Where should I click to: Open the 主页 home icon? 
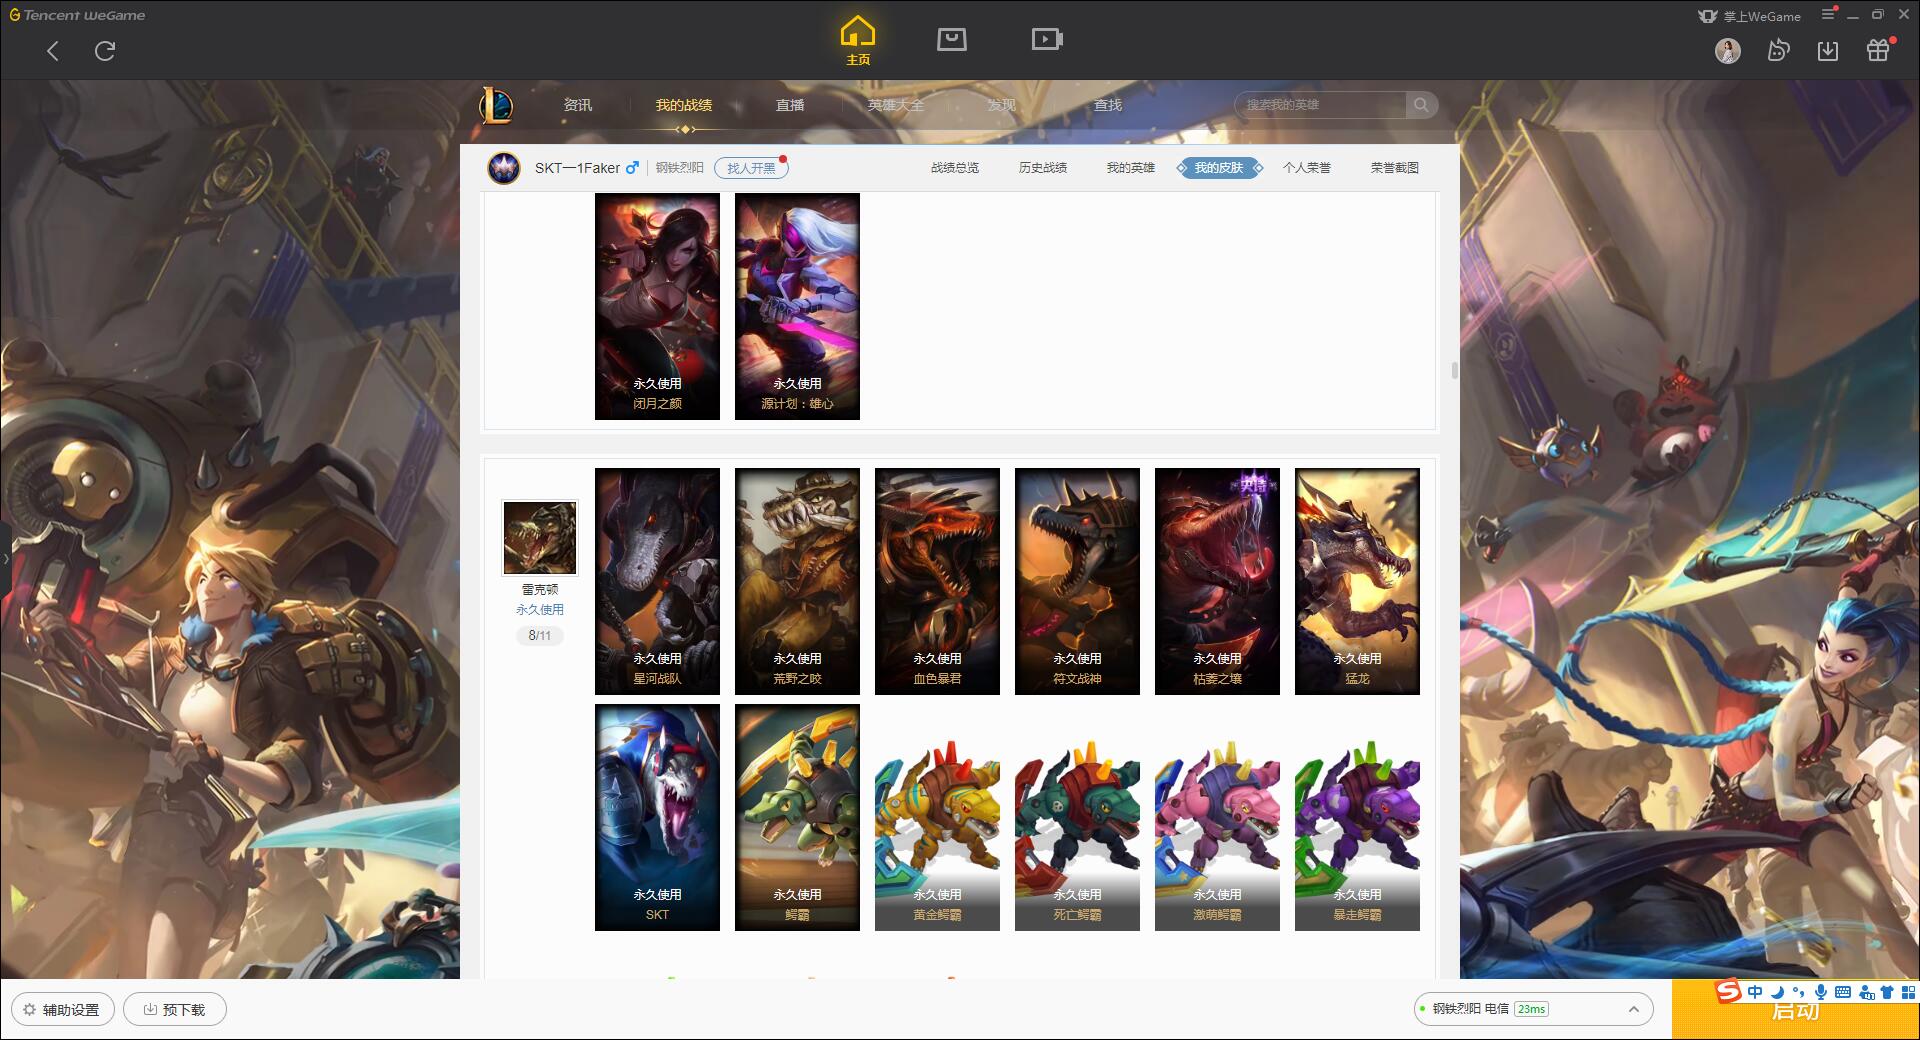[x=858, y=41]
